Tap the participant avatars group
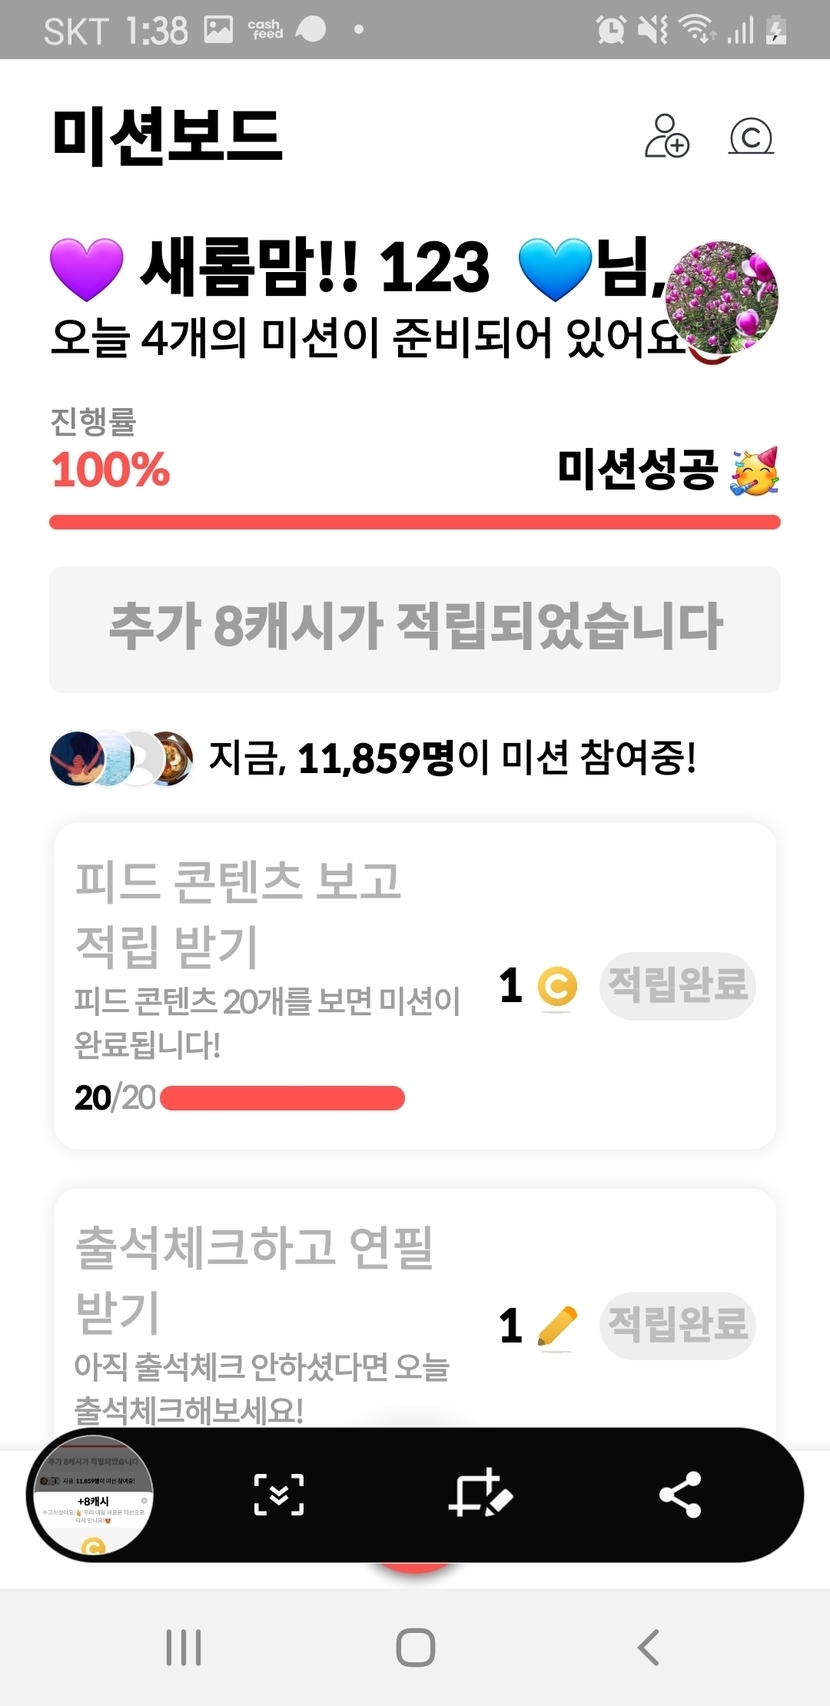The width and height of the screenshot is (830, 1706). 121,758
